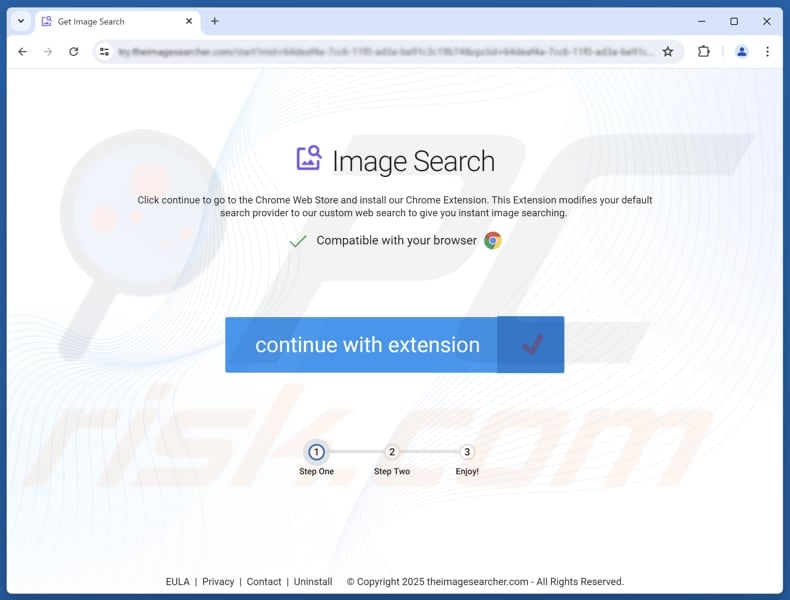Open site information icon in address bar
This screenshot has width=790, height=600.
point(104,52)
